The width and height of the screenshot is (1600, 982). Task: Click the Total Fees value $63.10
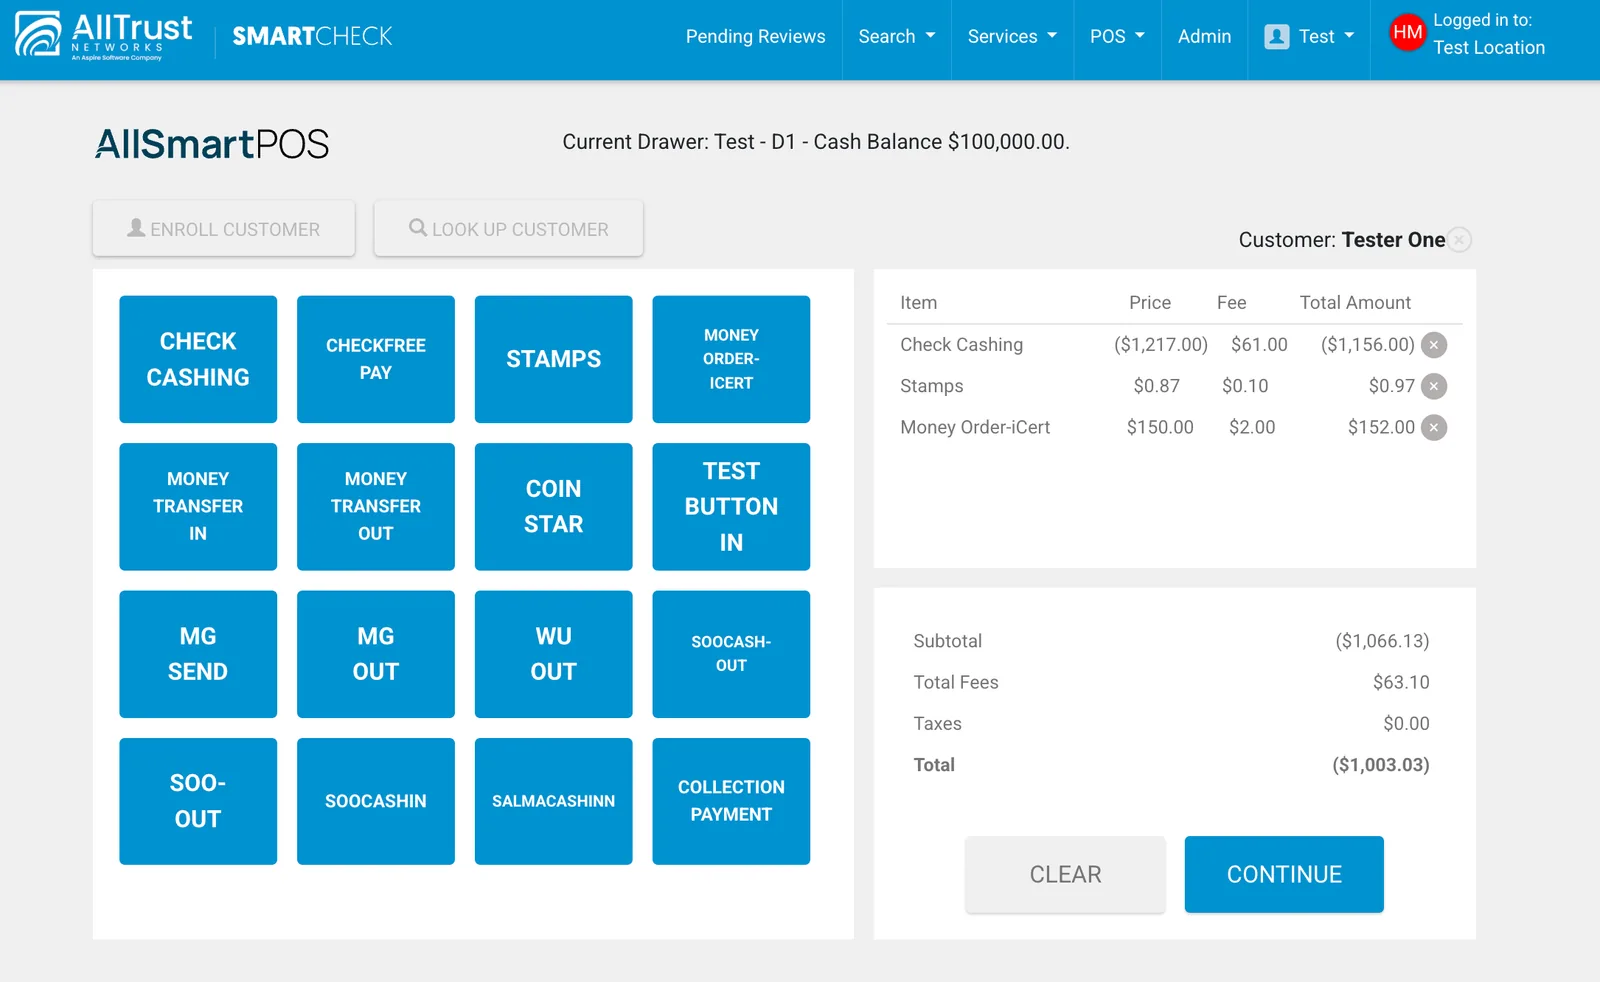point(1401,682)
